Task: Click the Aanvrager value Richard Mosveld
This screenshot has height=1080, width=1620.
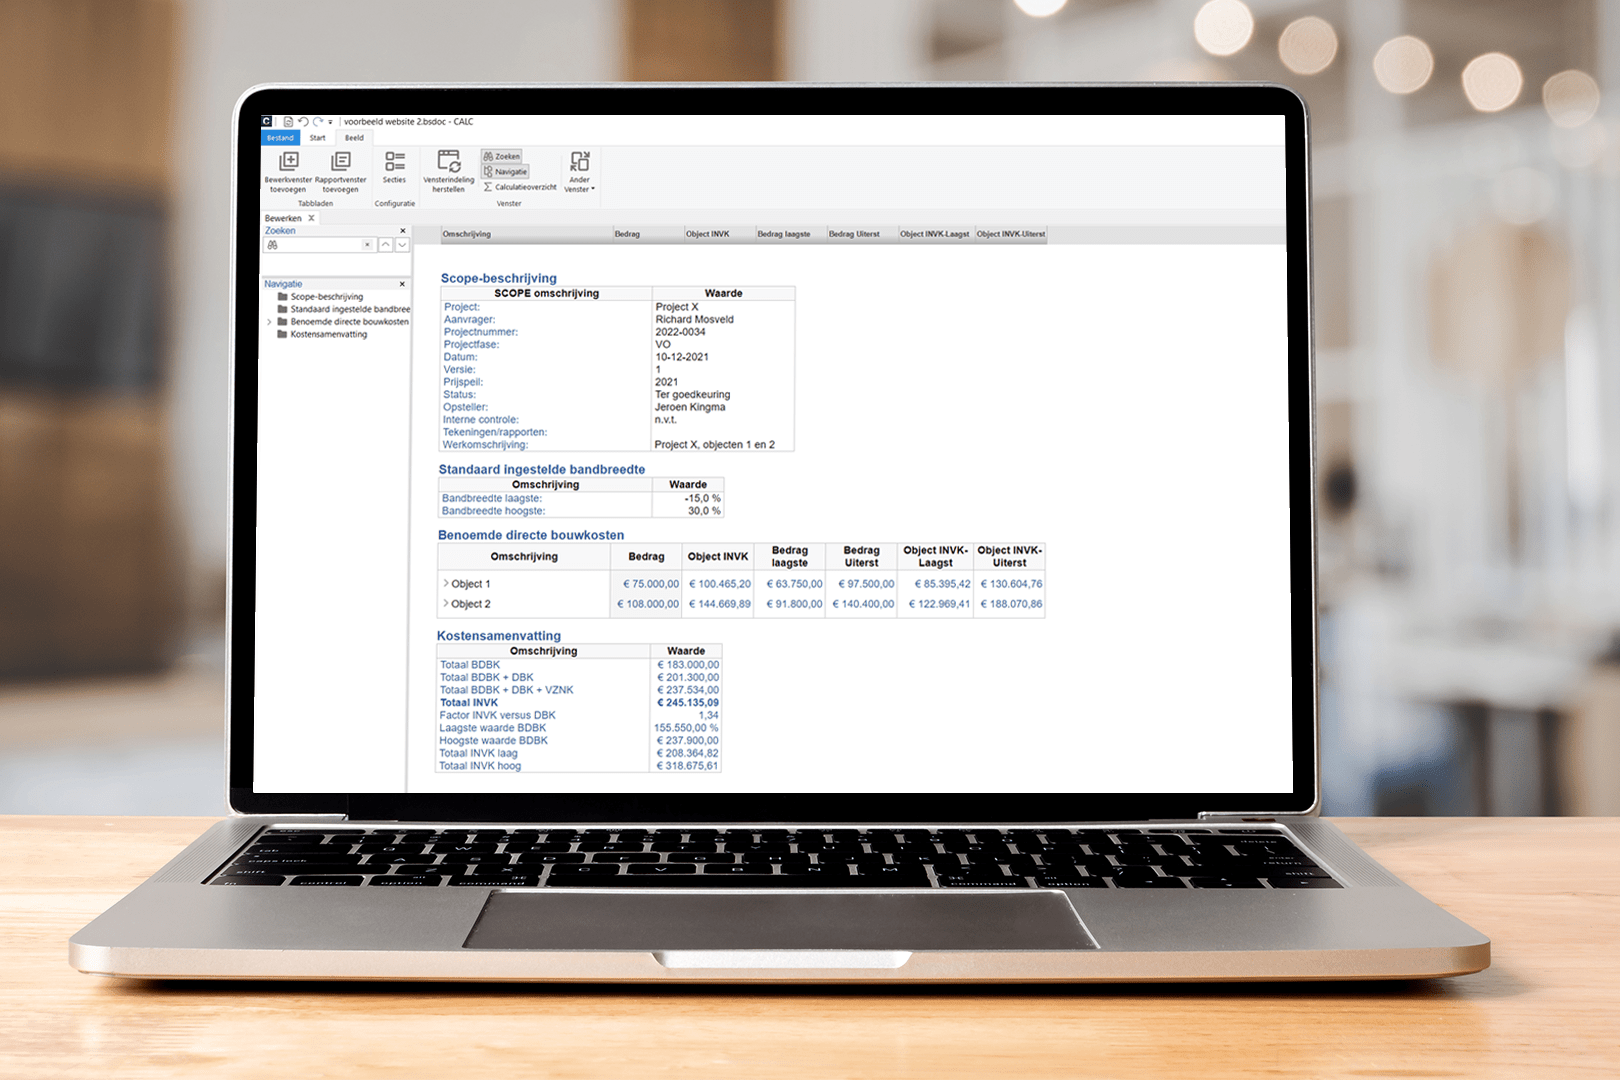Action: [694, 320]
